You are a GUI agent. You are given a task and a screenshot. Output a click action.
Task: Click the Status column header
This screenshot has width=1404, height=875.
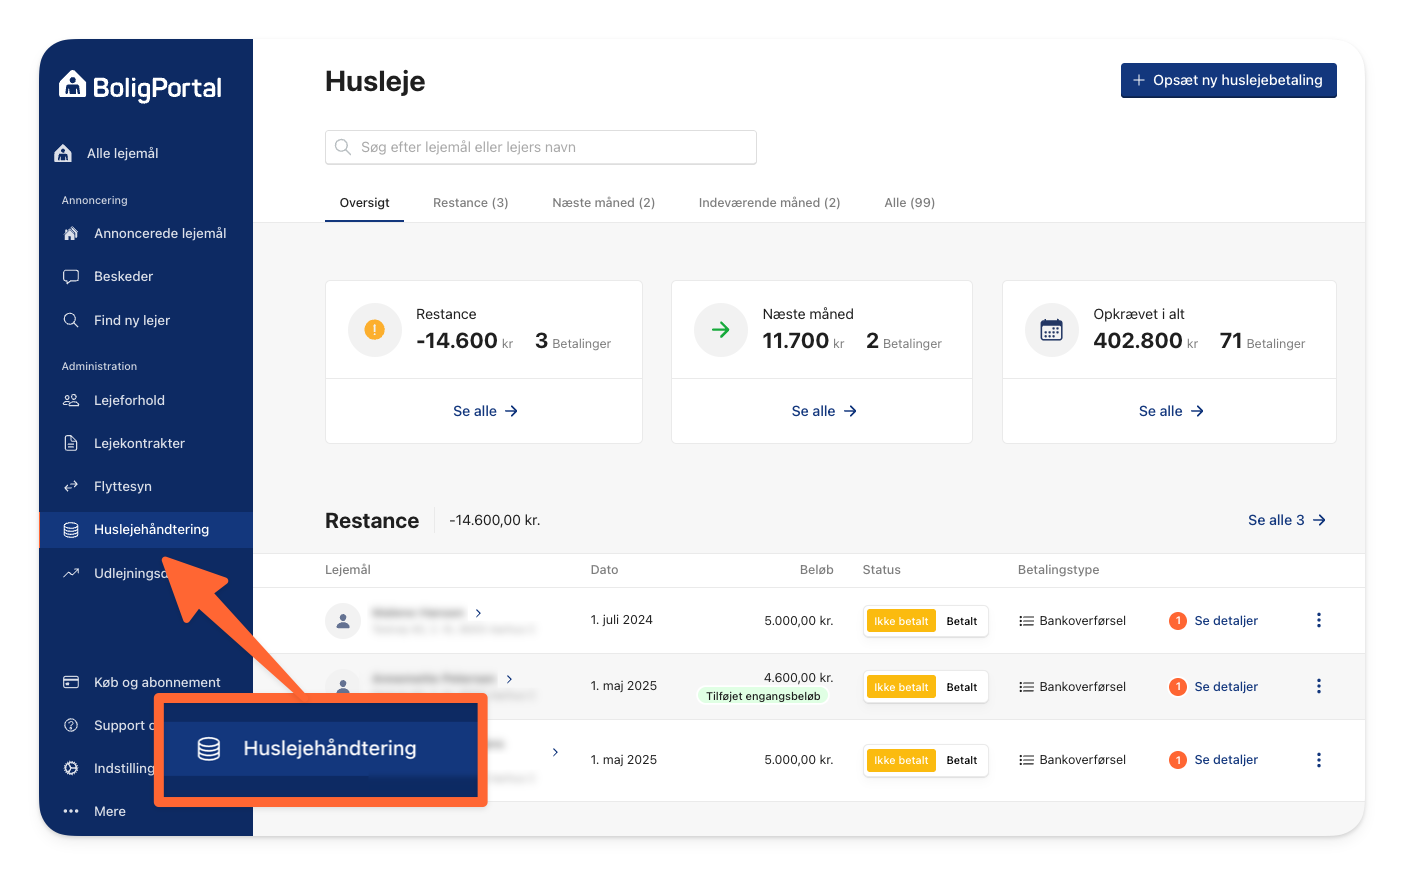pyautogui.click(x=882, y=570)
